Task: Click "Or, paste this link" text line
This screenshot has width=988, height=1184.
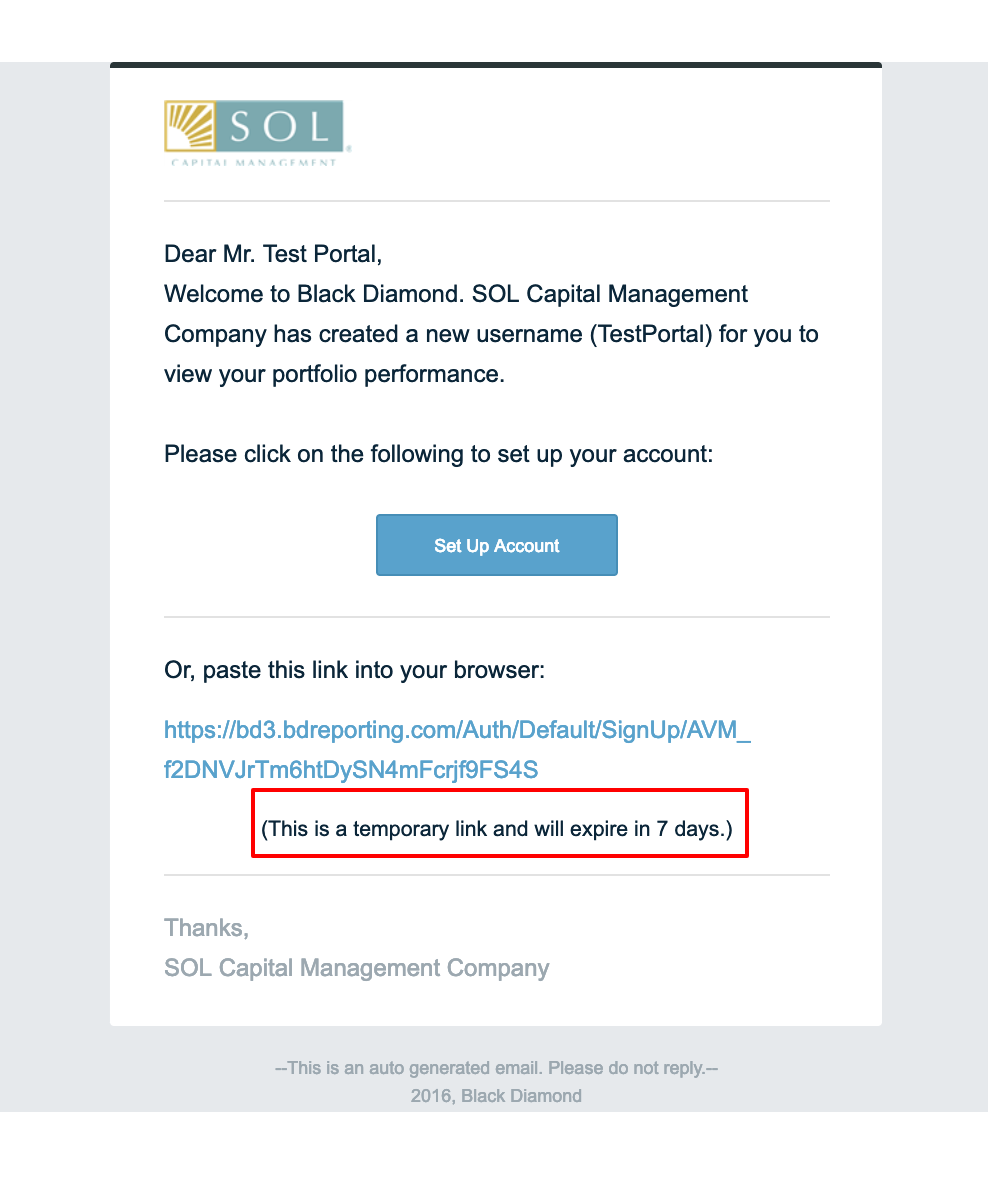Action: (x=354, y=670)
